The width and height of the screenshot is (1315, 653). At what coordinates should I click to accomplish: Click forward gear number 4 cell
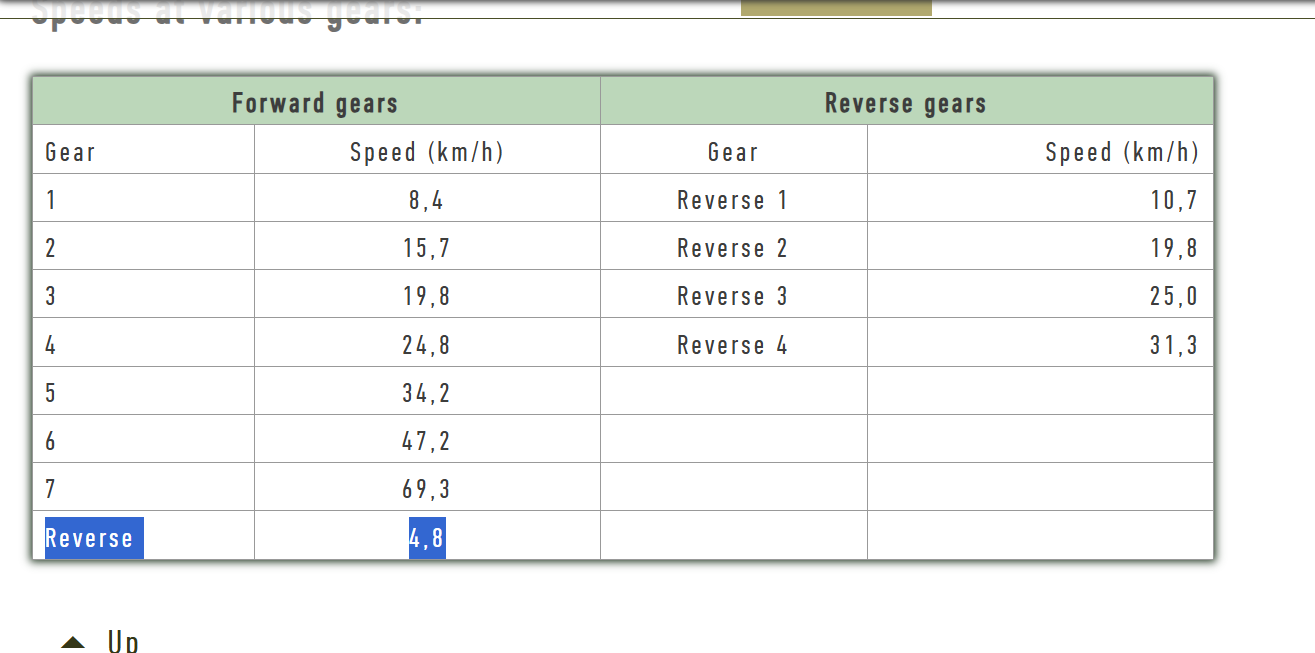tap(144, 344)
